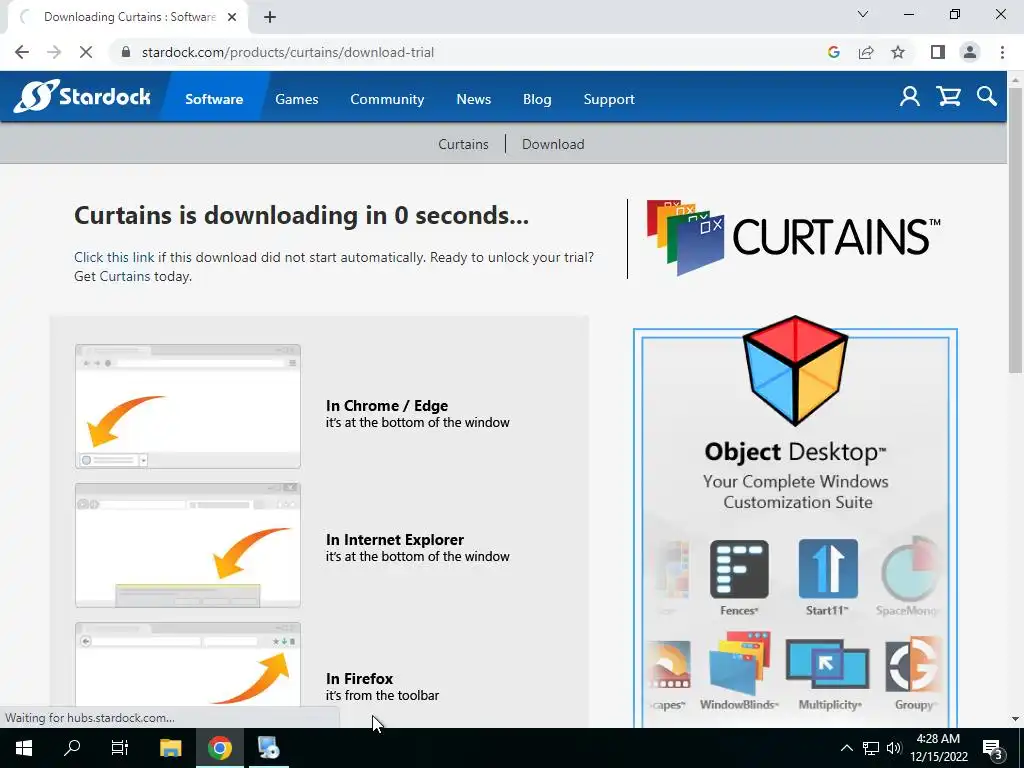Go to the Download sub-navigation link
This screenshot has width=1024, height=768.
click(x=553, y=144)
